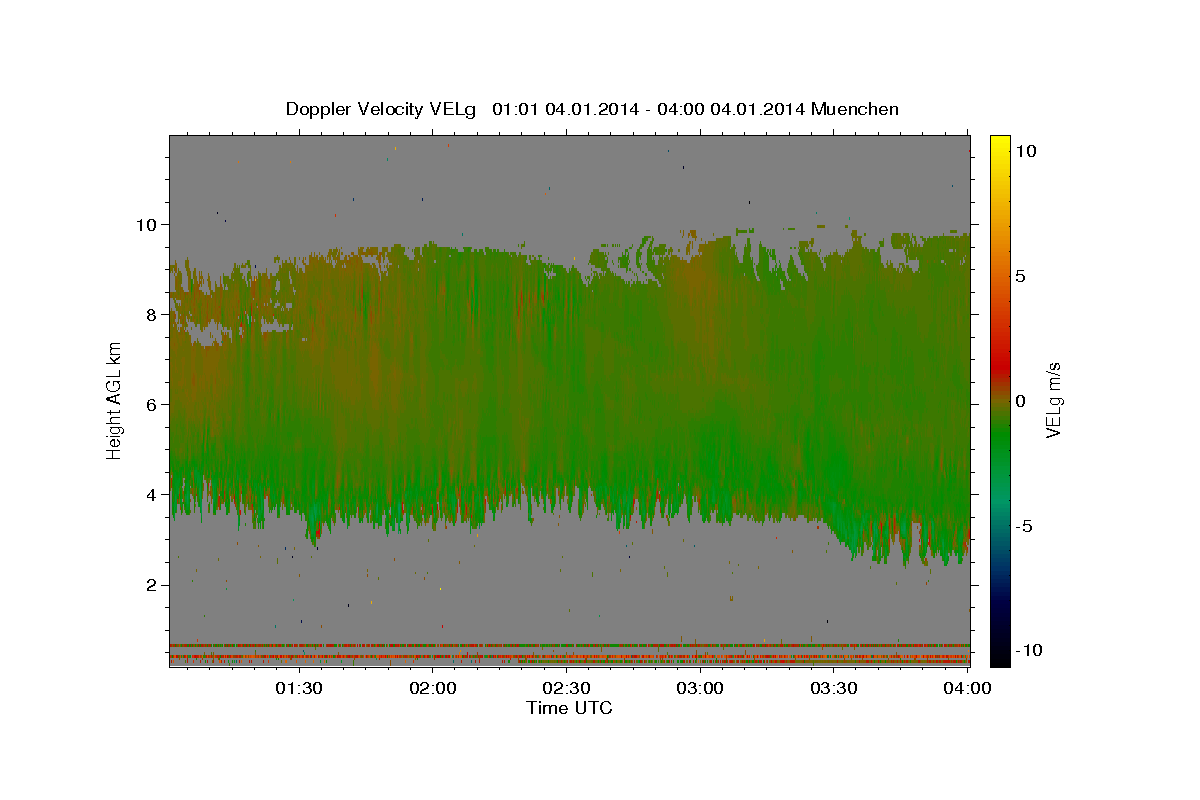This screenshot has height=800, width=1200.
Task: Click the height tick label 4
Action: point(153,494)
